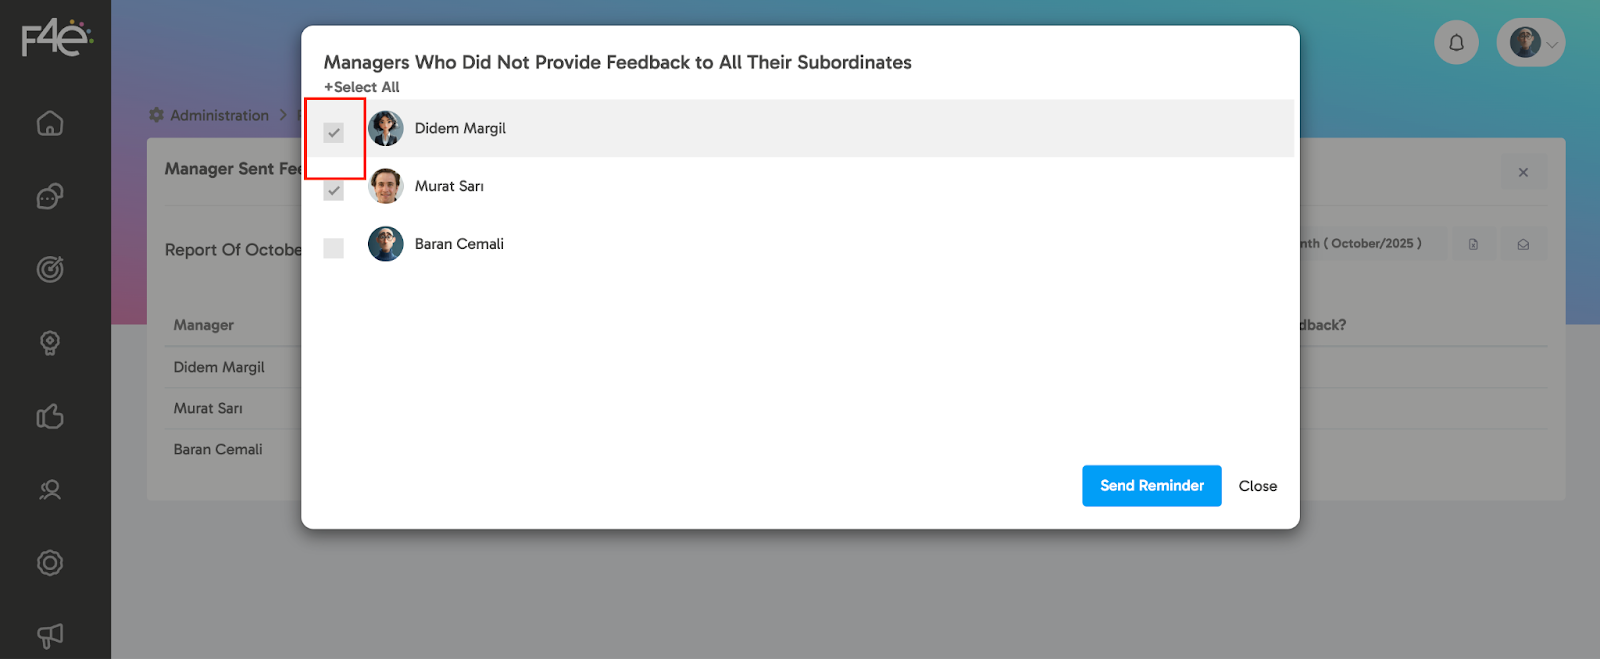Click the F4e logo

tap(56, 38)
